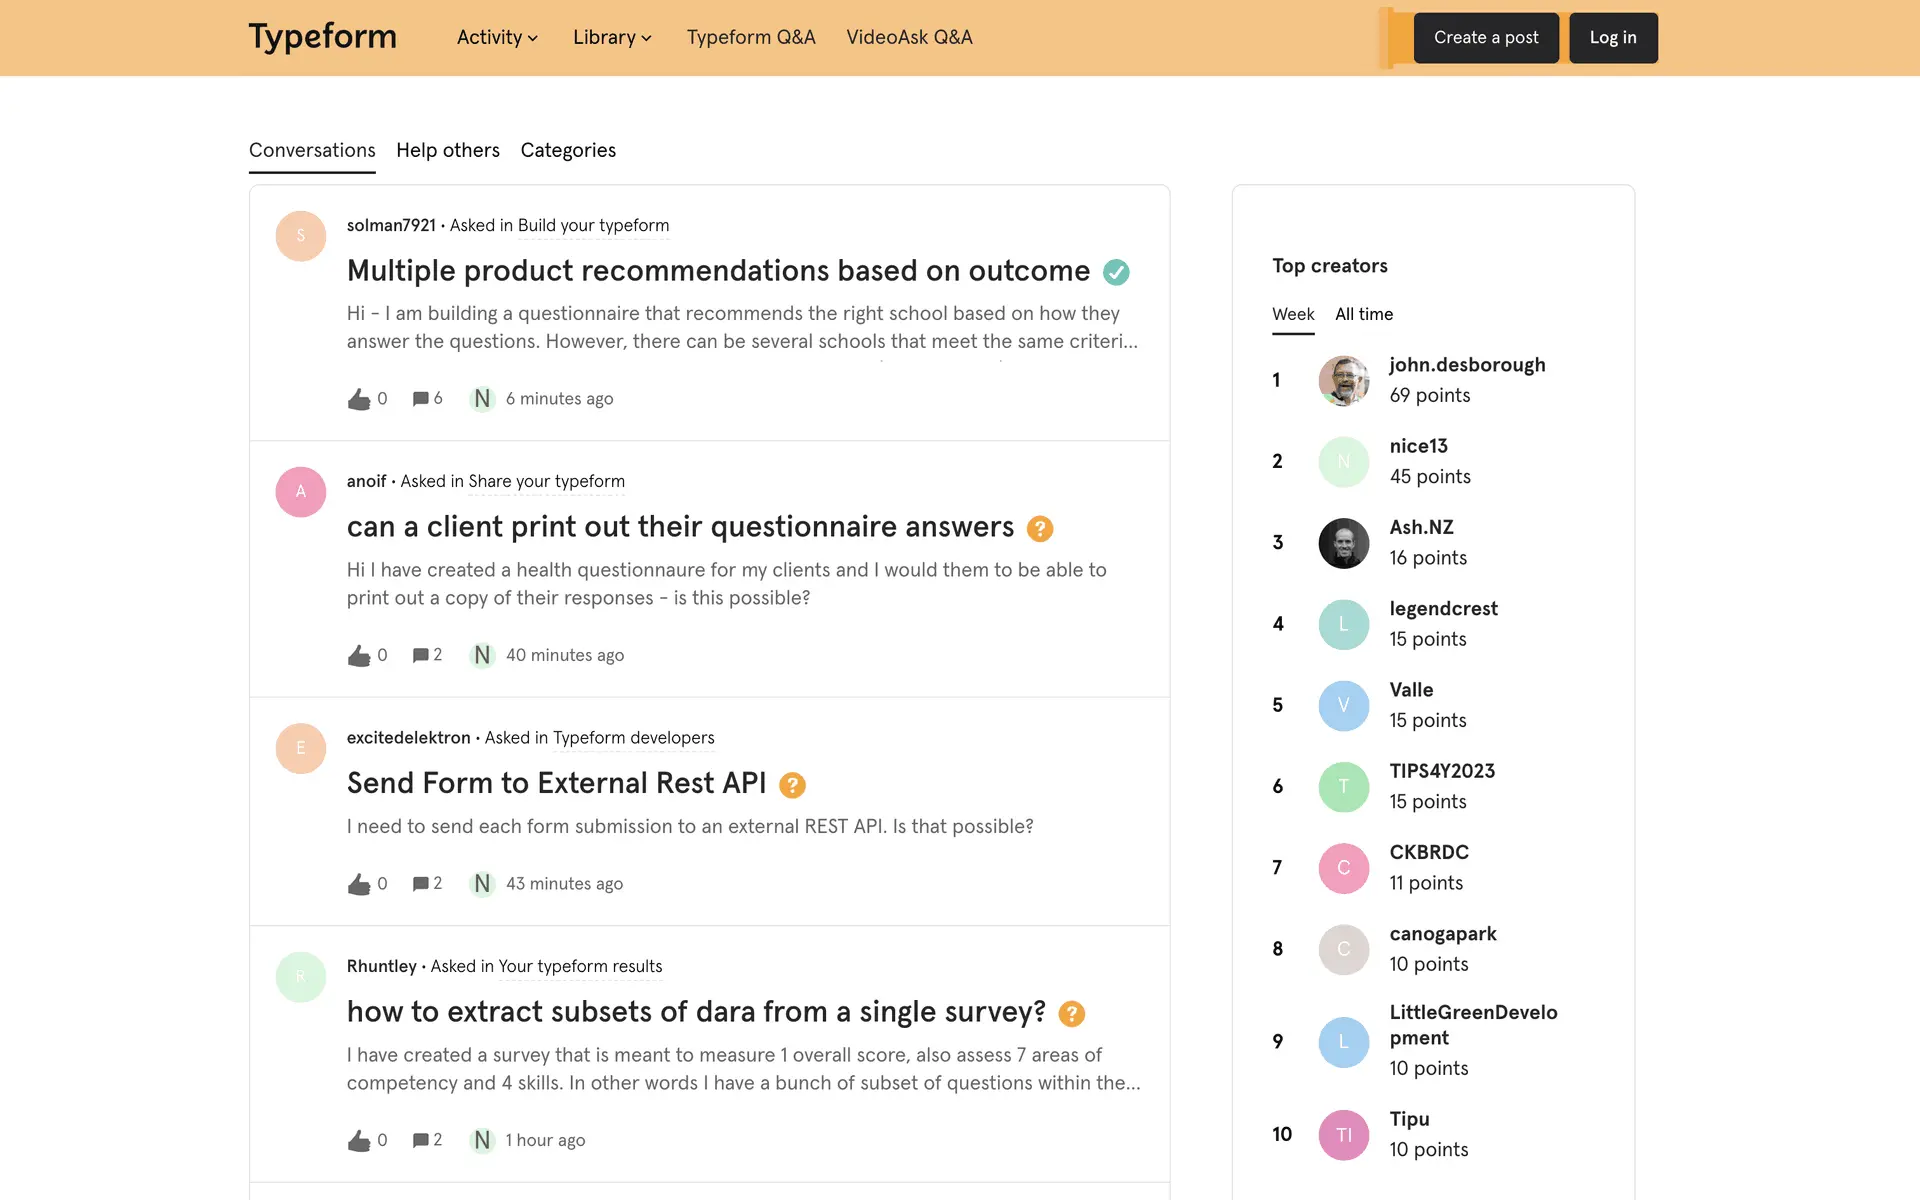This screenshot has height=1200, width=1920.
Task: Click thumbs-up icon on client print out post
Action: [x=359, y=656]
